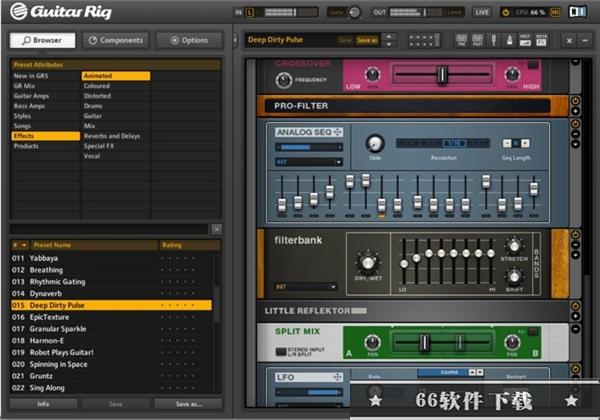Image resolution: width=600 pixels, height=420 pixels.
Task: Open the metronome icon in toolbar
Action: tap(509, 40)
